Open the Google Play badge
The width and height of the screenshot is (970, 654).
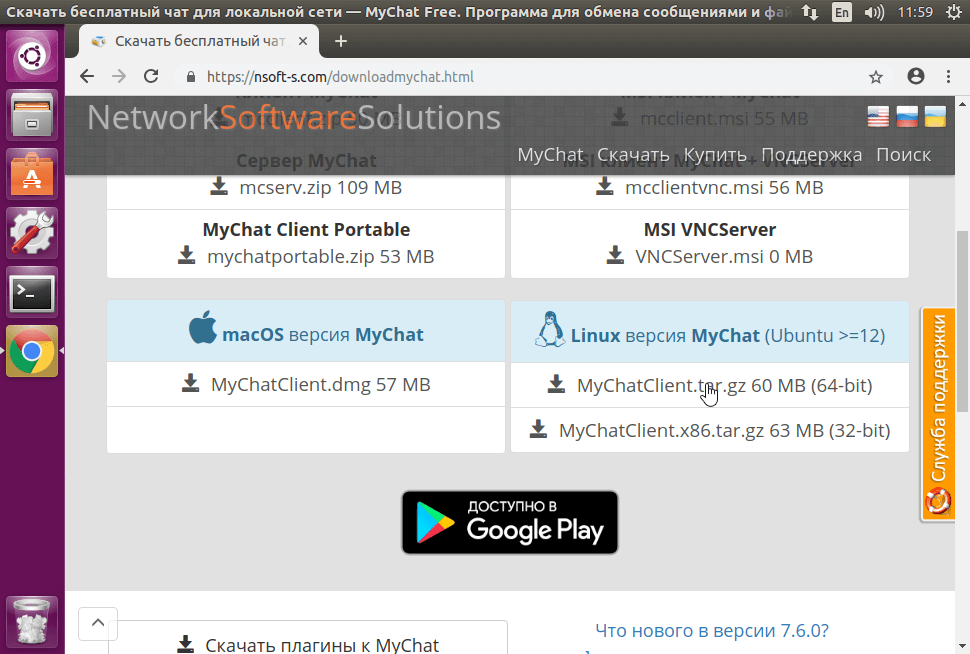point(509,521)
